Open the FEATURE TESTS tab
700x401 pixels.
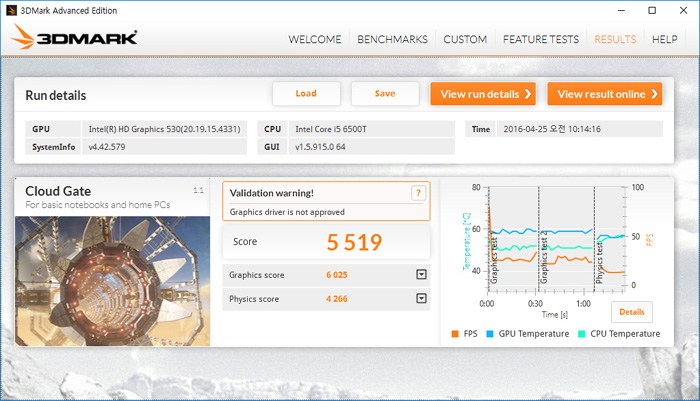[x=541, y=39]
